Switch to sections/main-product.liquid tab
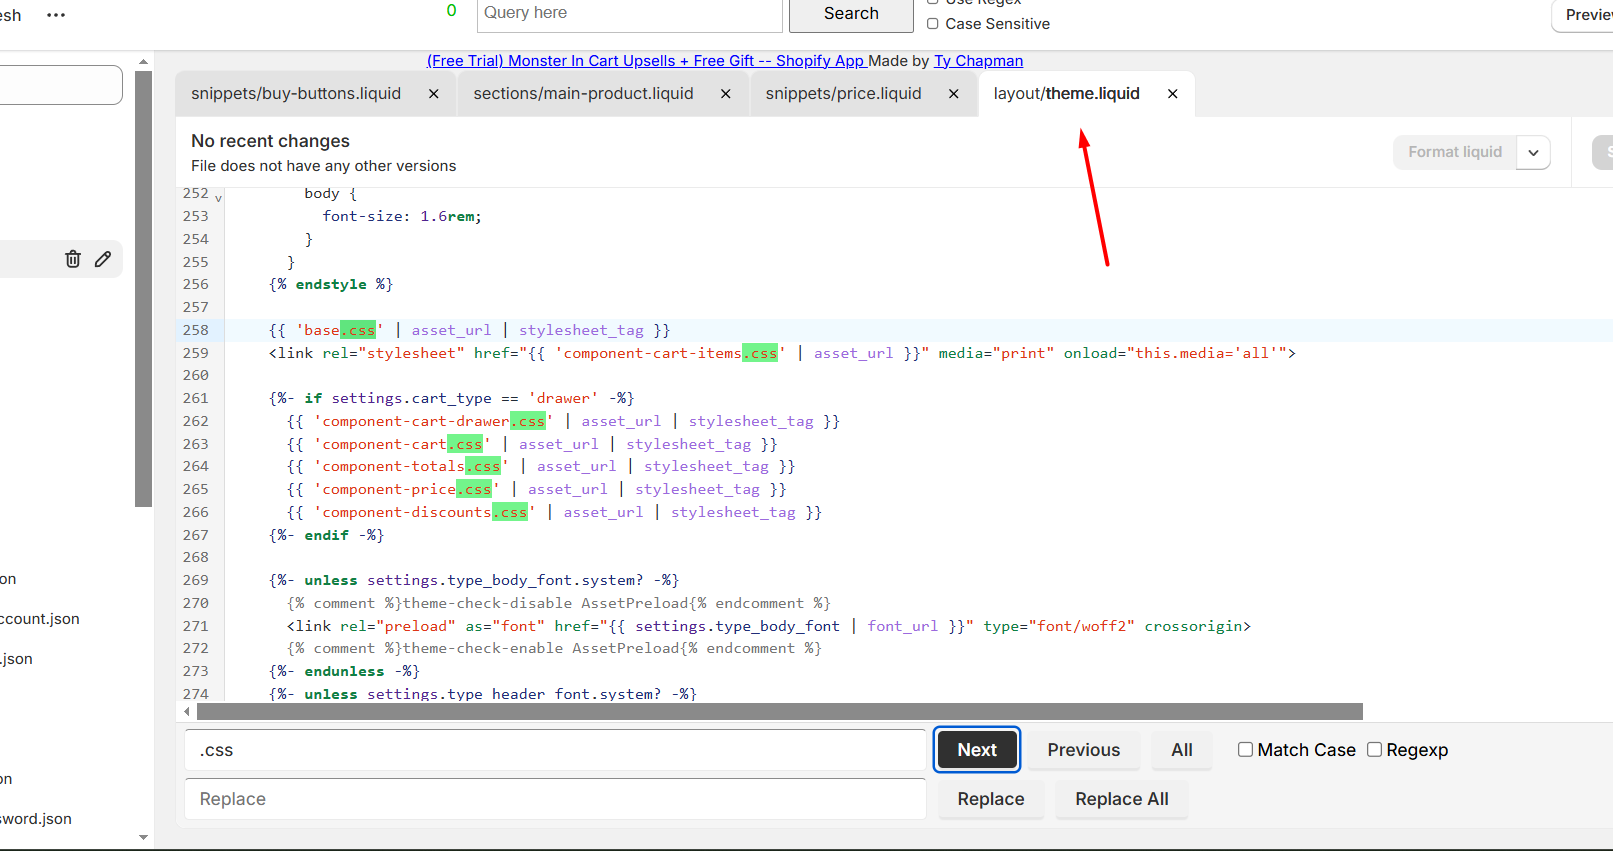The width and height of the screenshot is (1613, 851). tap(583, 93)
